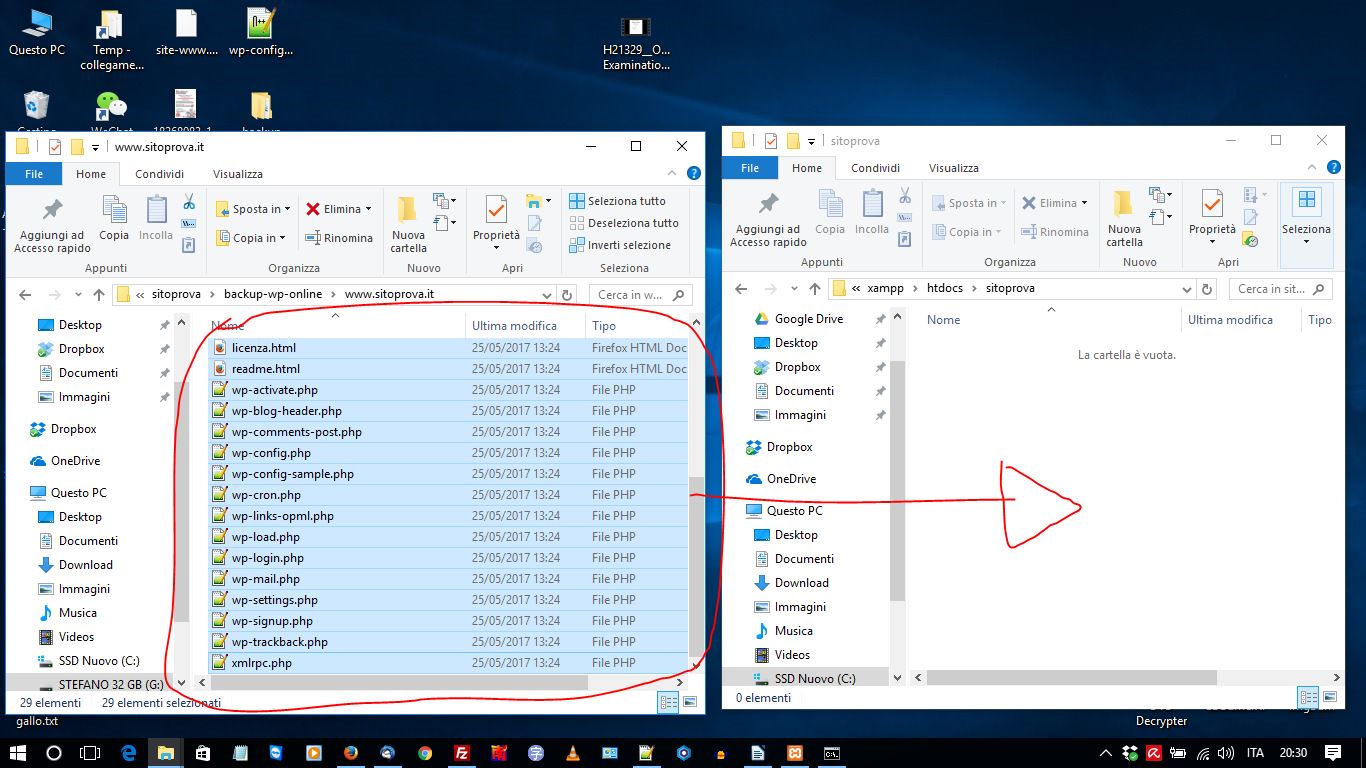
Task: Open the Windows Start menu
Action: 18,753
